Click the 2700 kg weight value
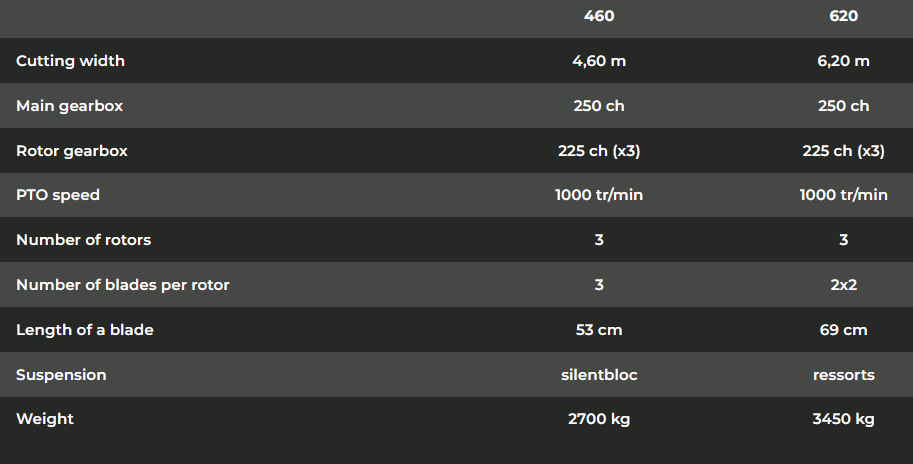 (x=599, y=419)
